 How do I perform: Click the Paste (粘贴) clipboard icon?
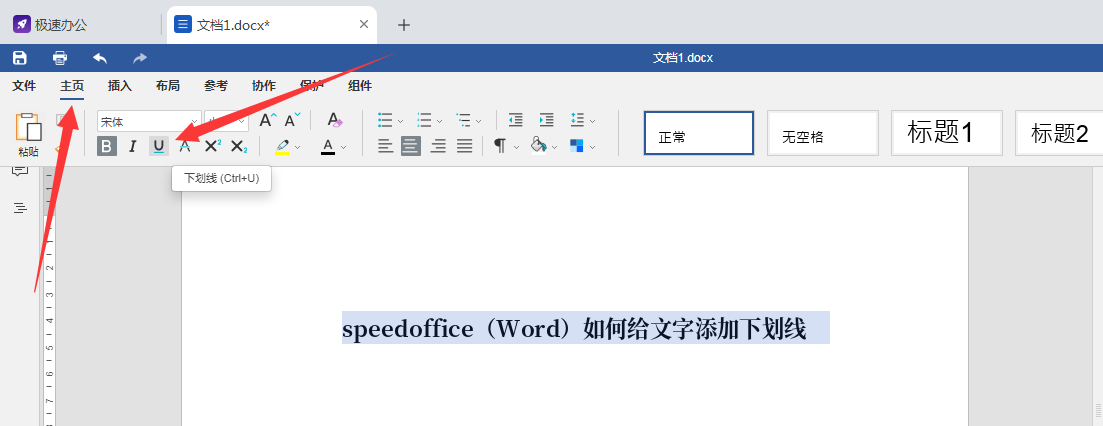tap(29, 127)
